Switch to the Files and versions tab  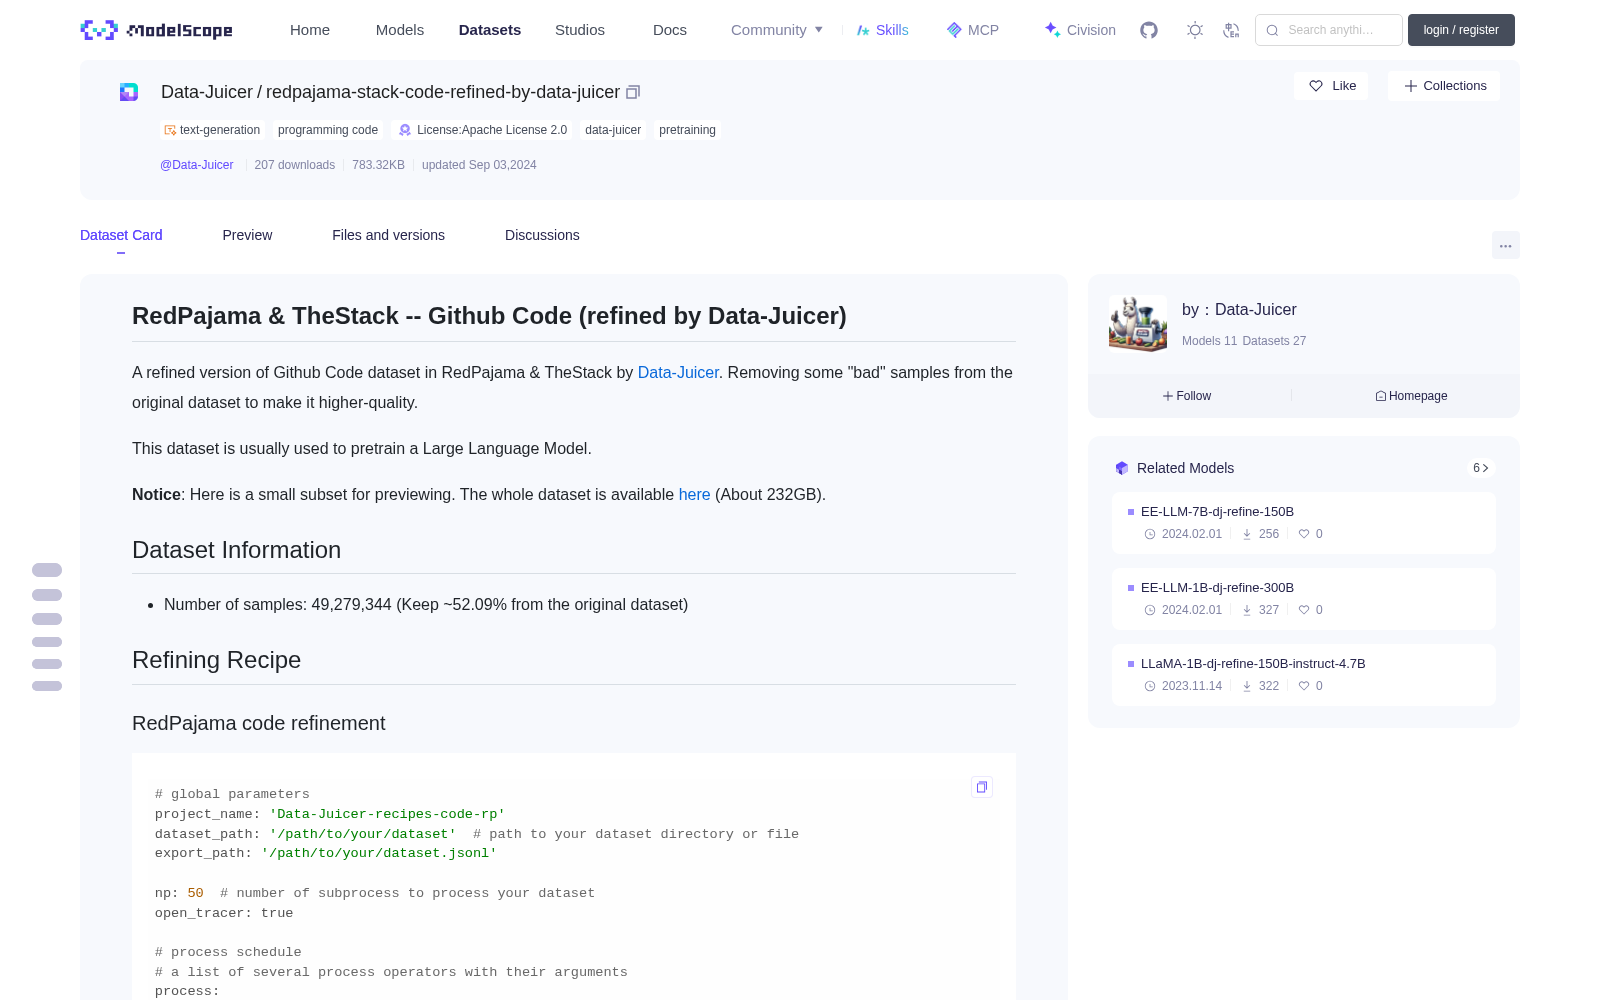pos(388,235)
